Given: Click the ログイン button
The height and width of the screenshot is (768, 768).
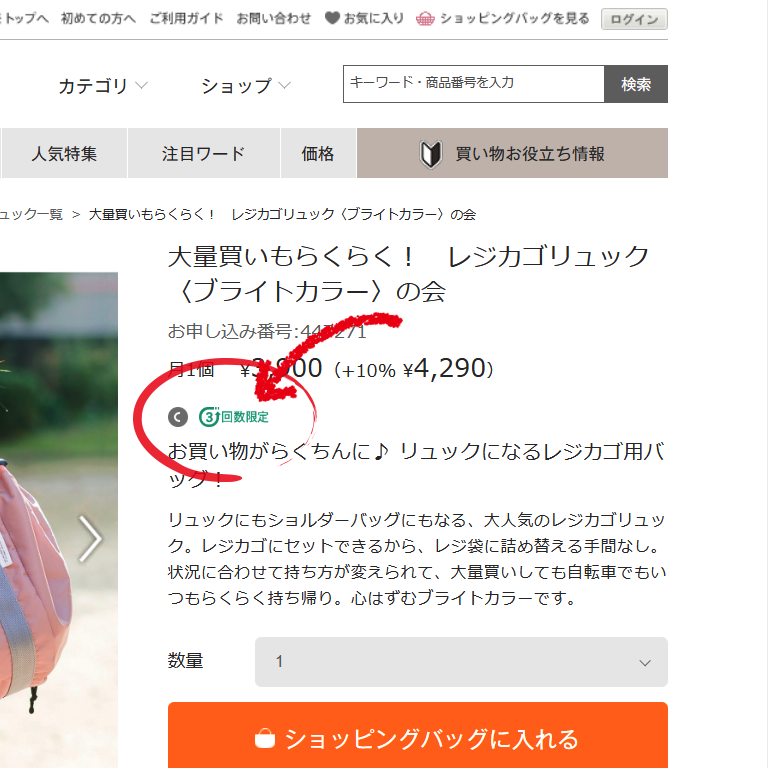Looking at the screenshot, I should pos(634,19).
